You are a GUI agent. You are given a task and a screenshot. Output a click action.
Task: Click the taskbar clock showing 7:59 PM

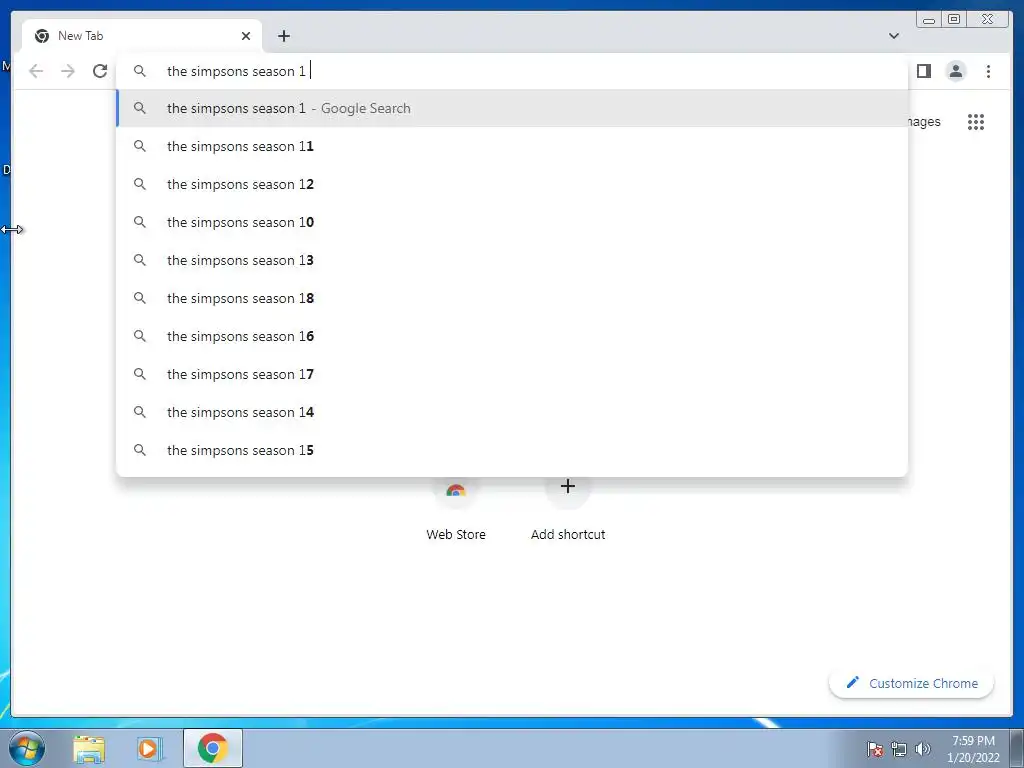tap(973, 749)
